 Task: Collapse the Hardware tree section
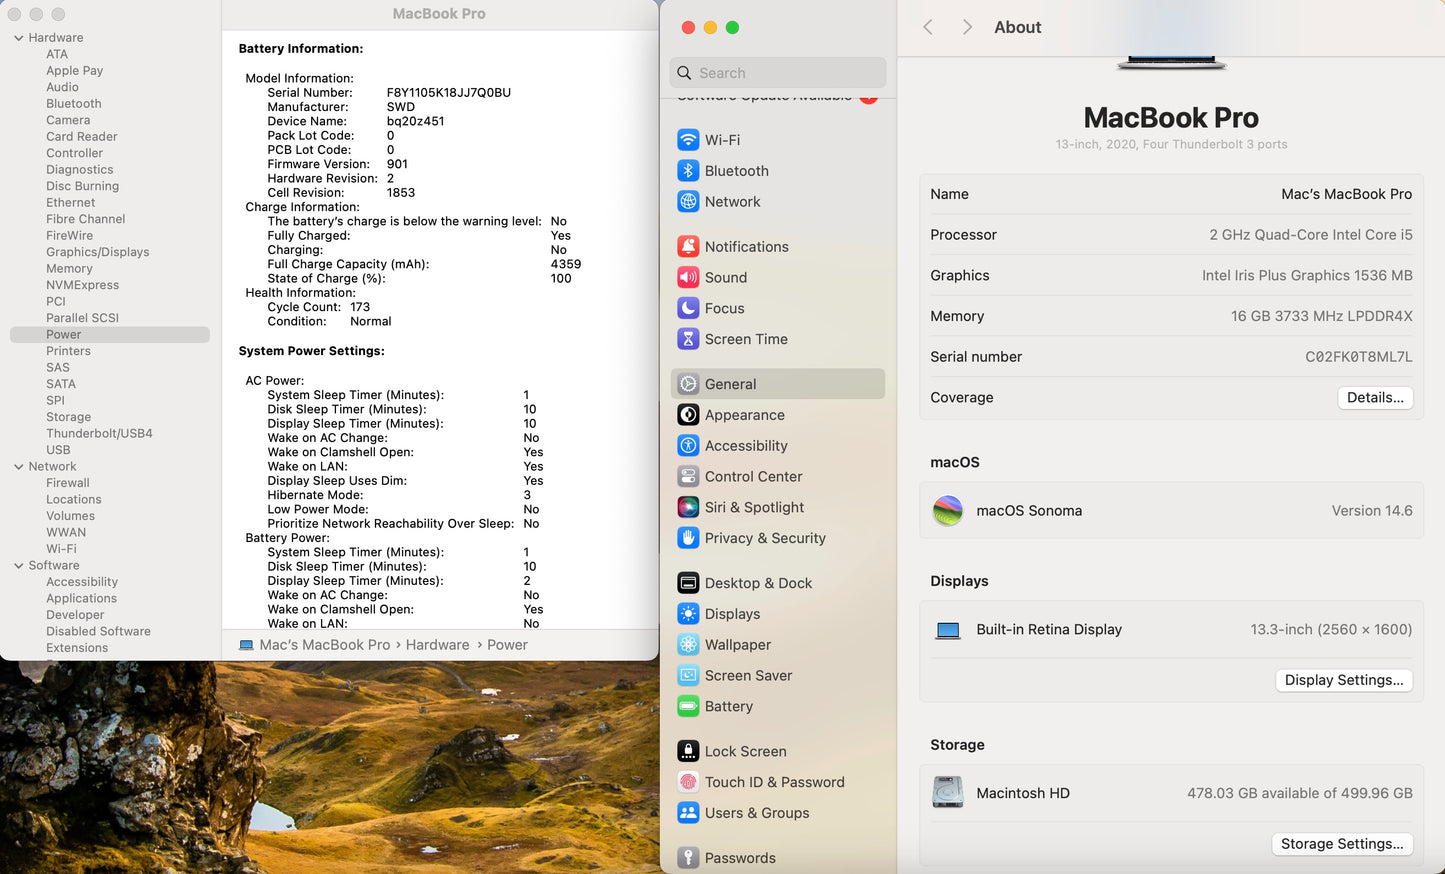tap(19, 38)
